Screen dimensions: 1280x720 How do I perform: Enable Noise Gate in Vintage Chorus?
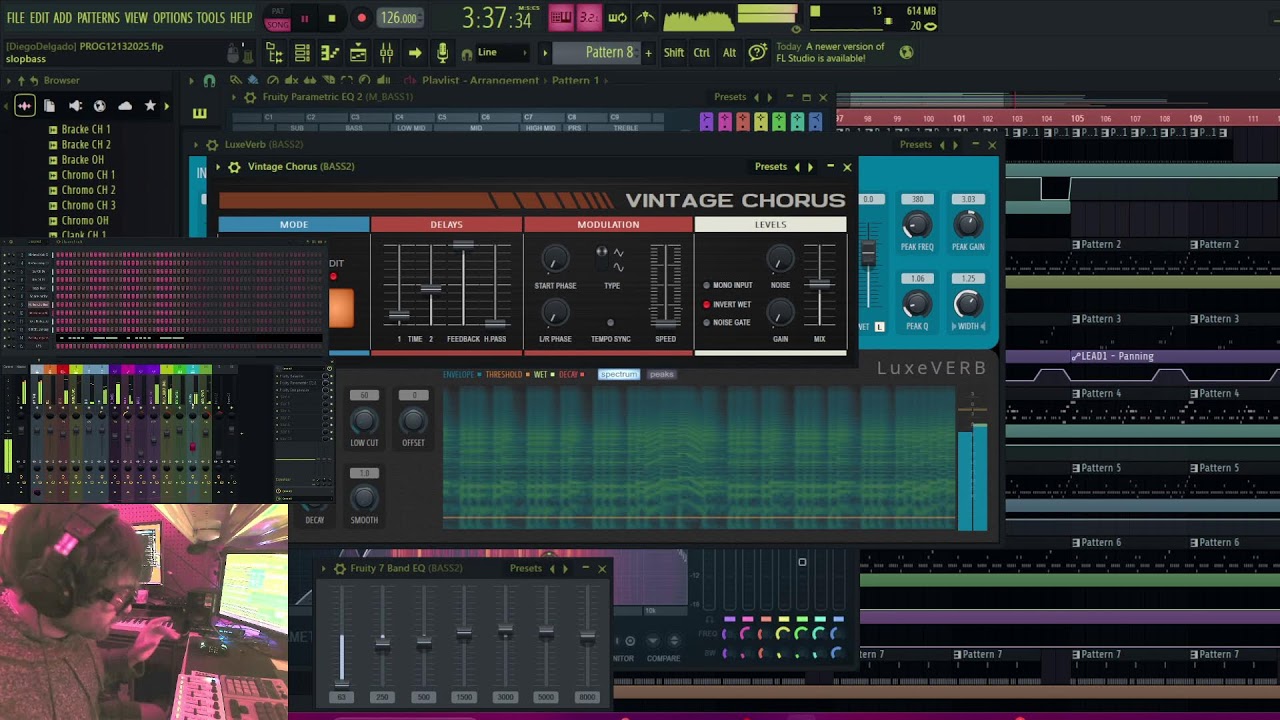click(x=707, y=323)
